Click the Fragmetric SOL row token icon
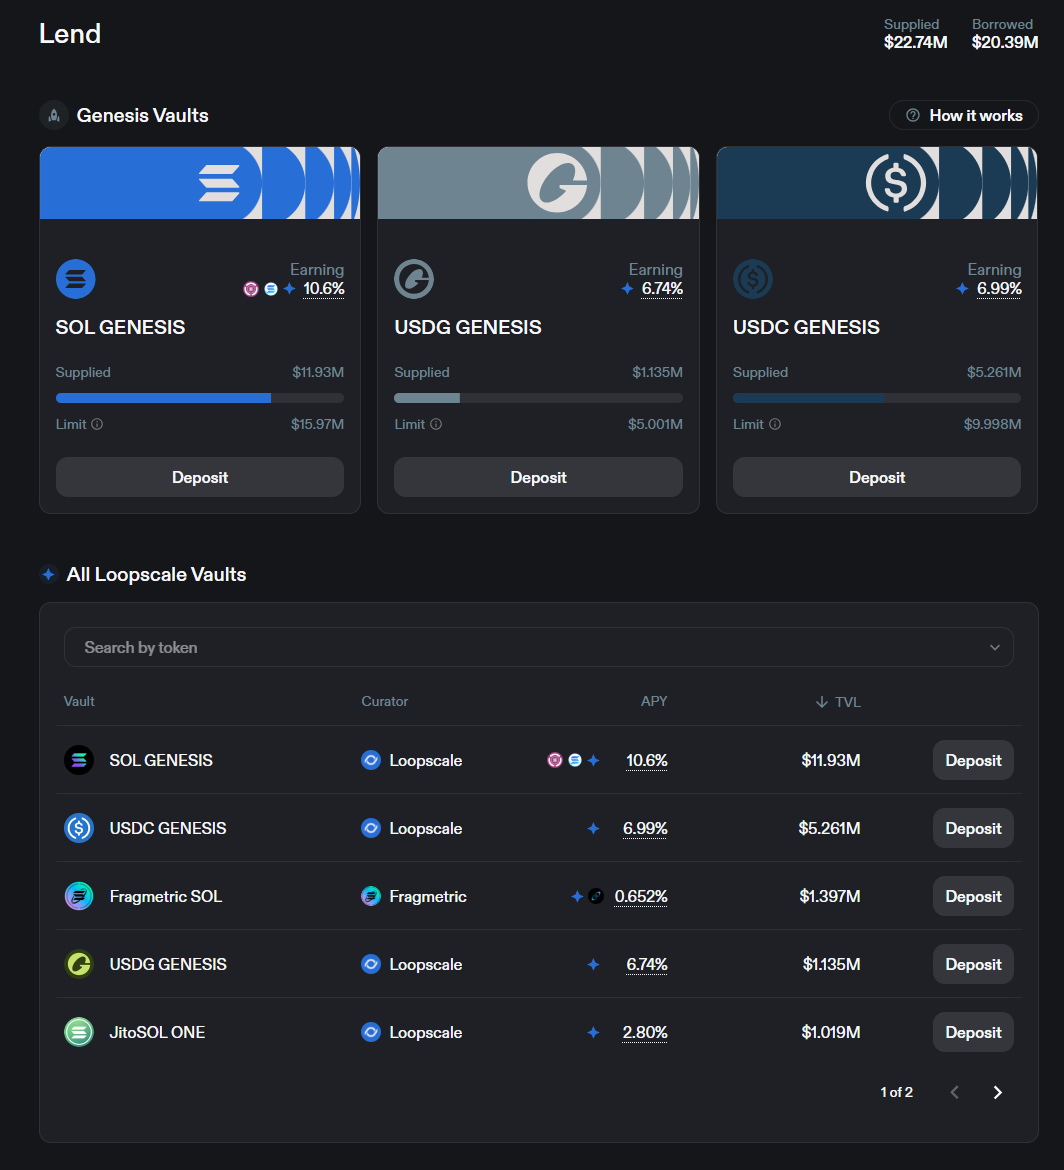This screenshot has width=1064, height=1170. point(78,896)
